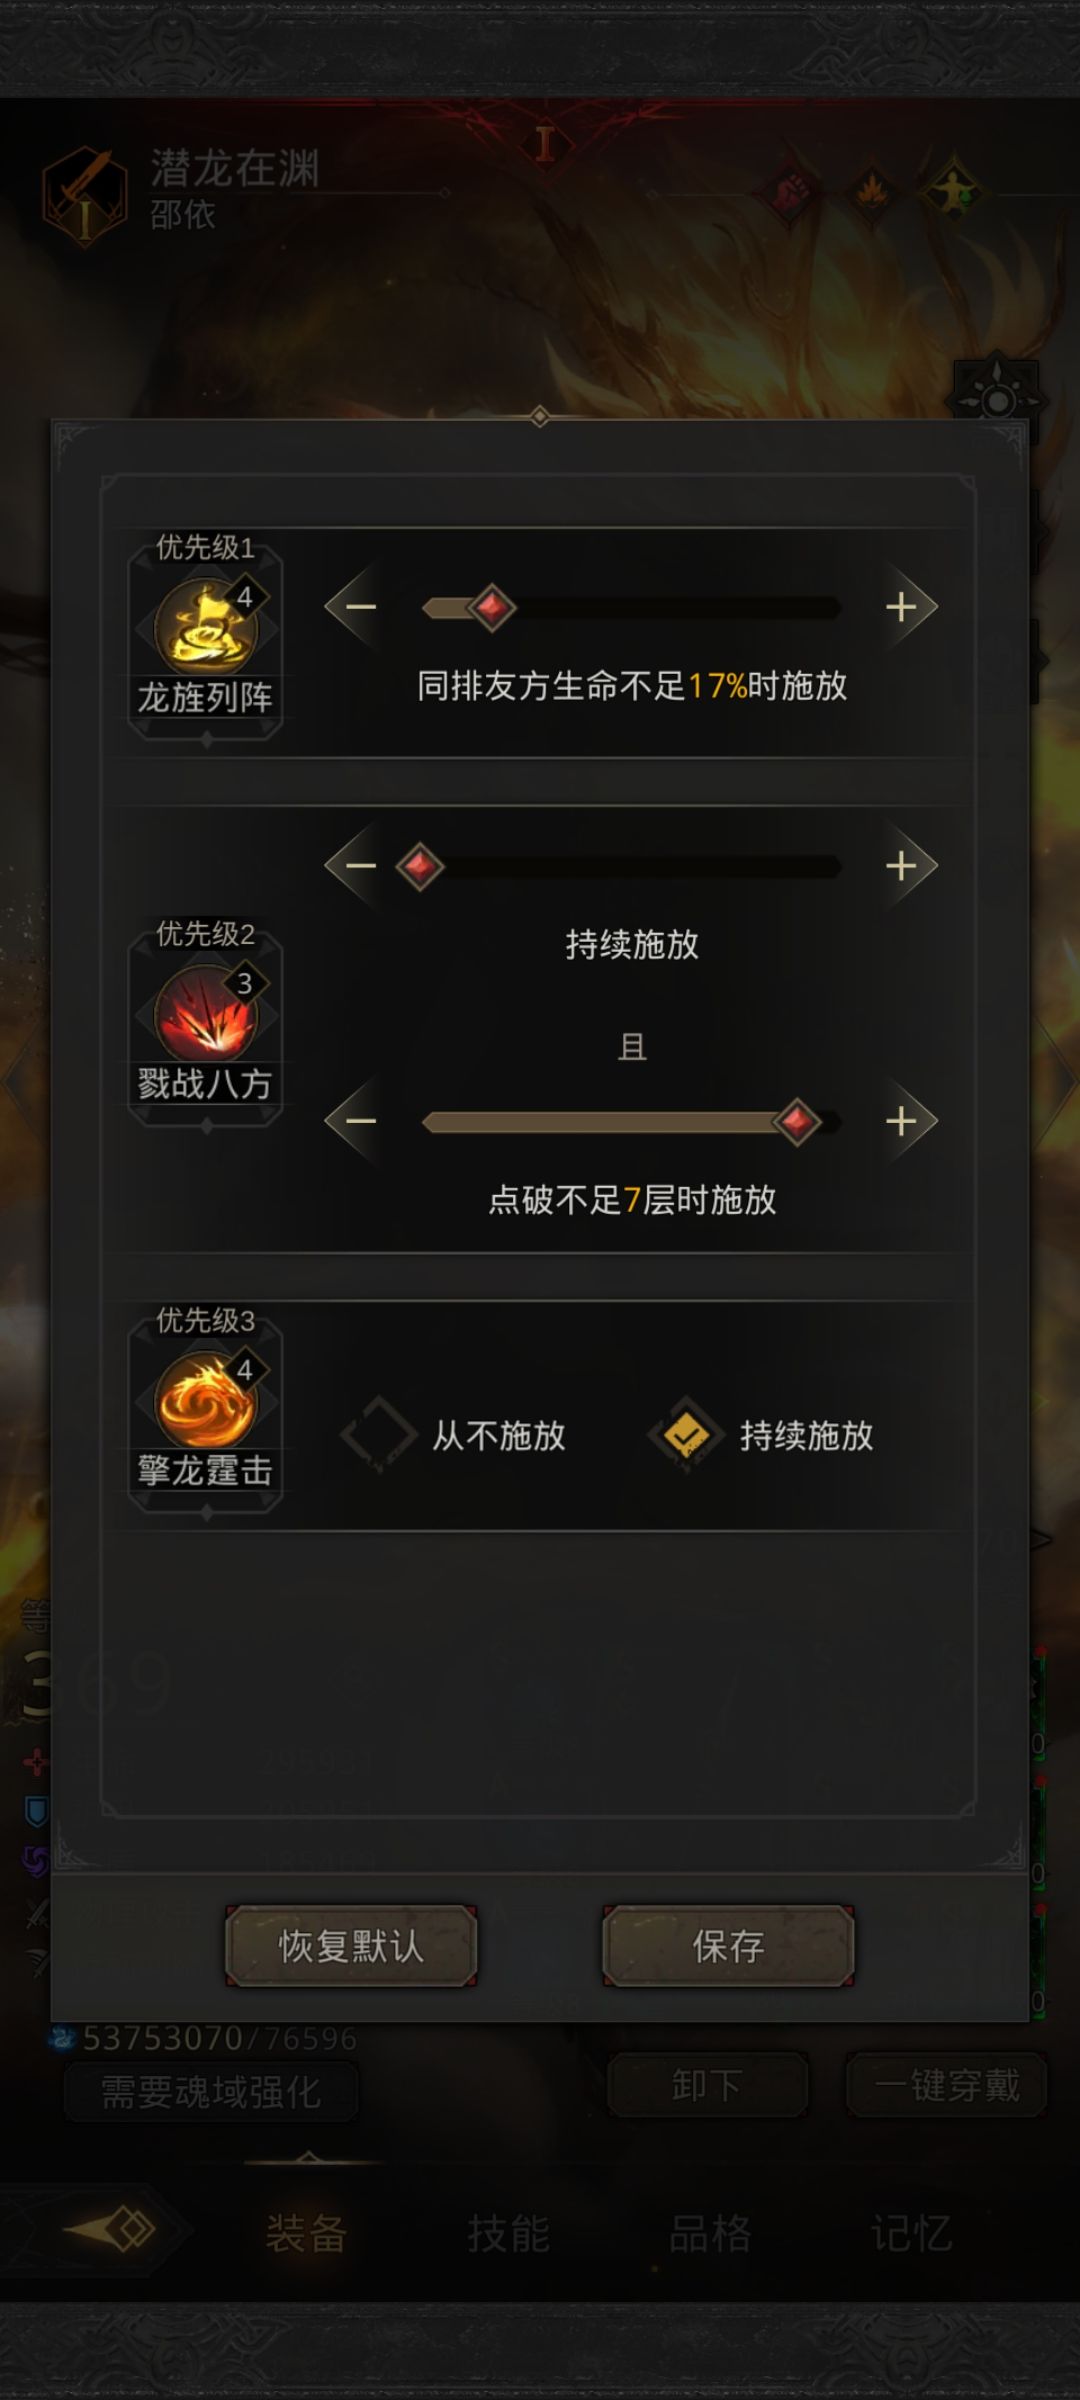Select the 戮战八方 skill icon
The width and height of the screenshot is (1080, 2400).
[x=206, y=1014]
